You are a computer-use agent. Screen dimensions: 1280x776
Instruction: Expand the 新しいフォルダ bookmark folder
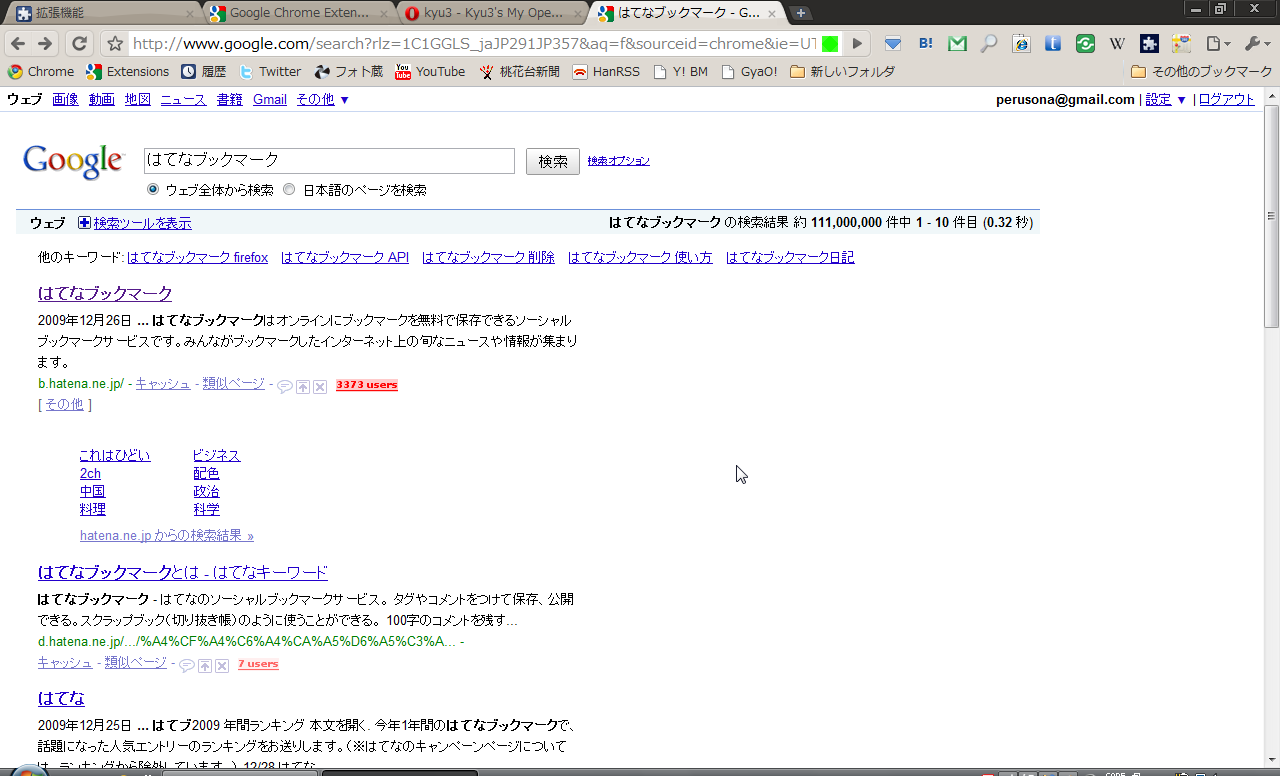coord(842,72)
